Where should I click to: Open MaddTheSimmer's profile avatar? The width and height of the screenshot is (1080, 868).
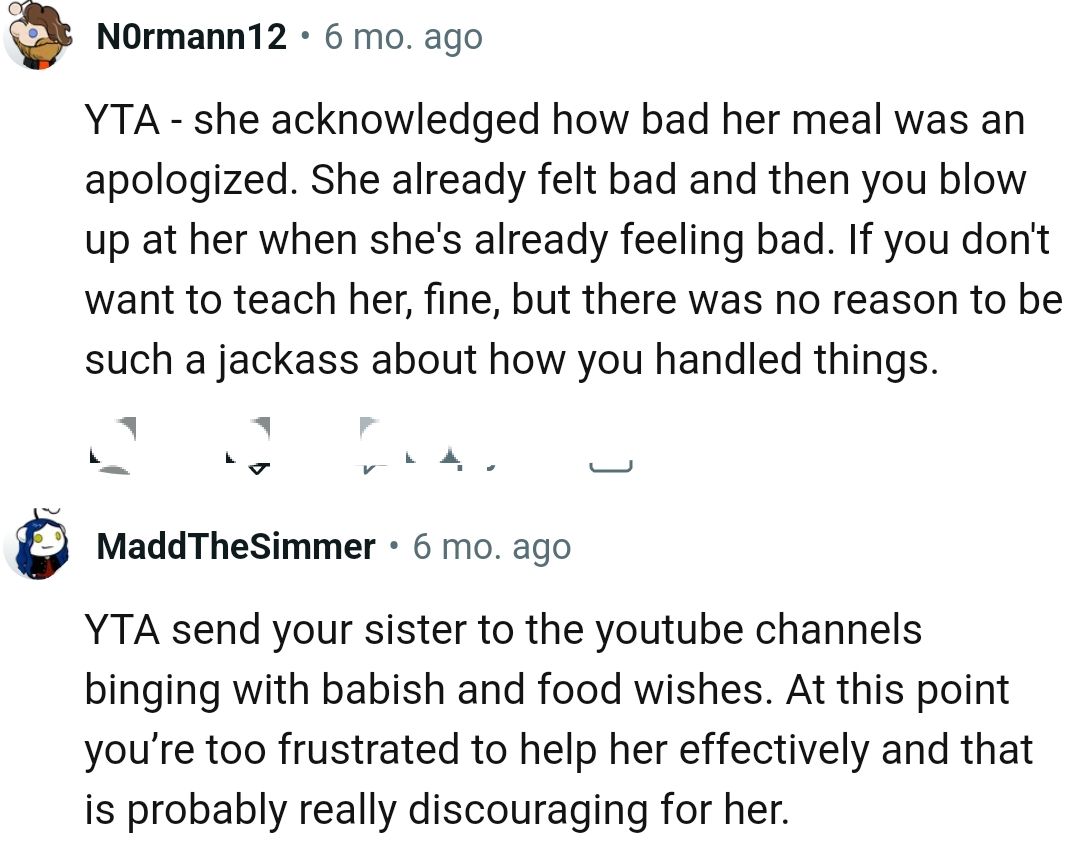[x=40, y=547]
